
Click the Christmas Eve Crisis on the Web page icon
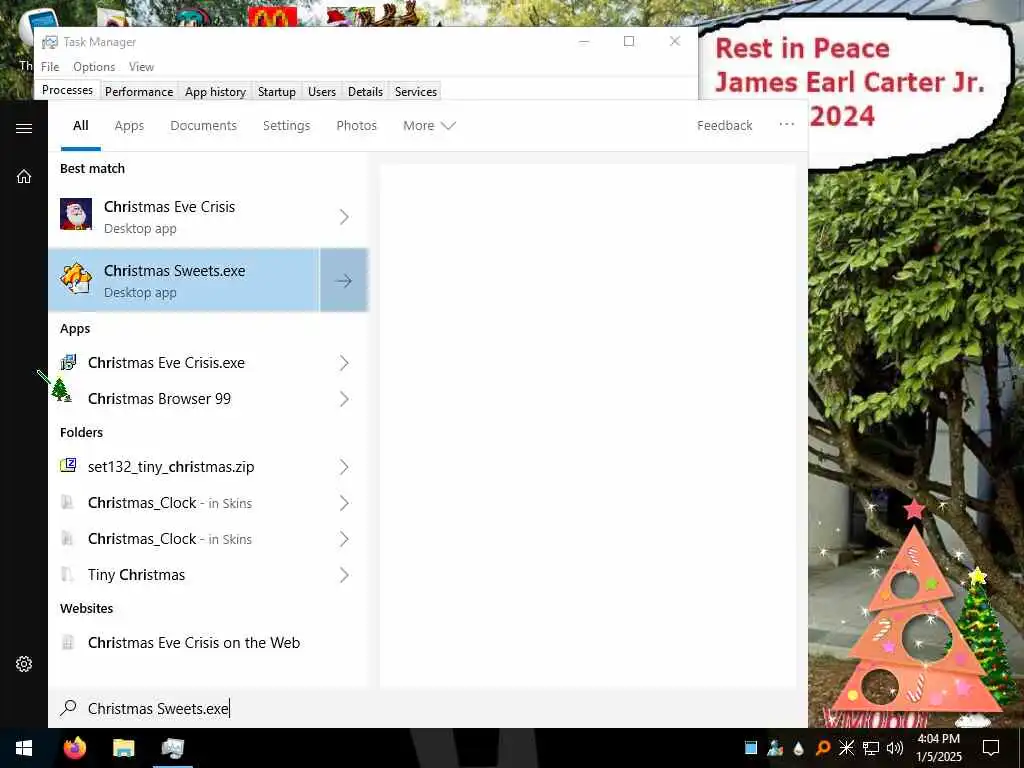click(68, 643)
